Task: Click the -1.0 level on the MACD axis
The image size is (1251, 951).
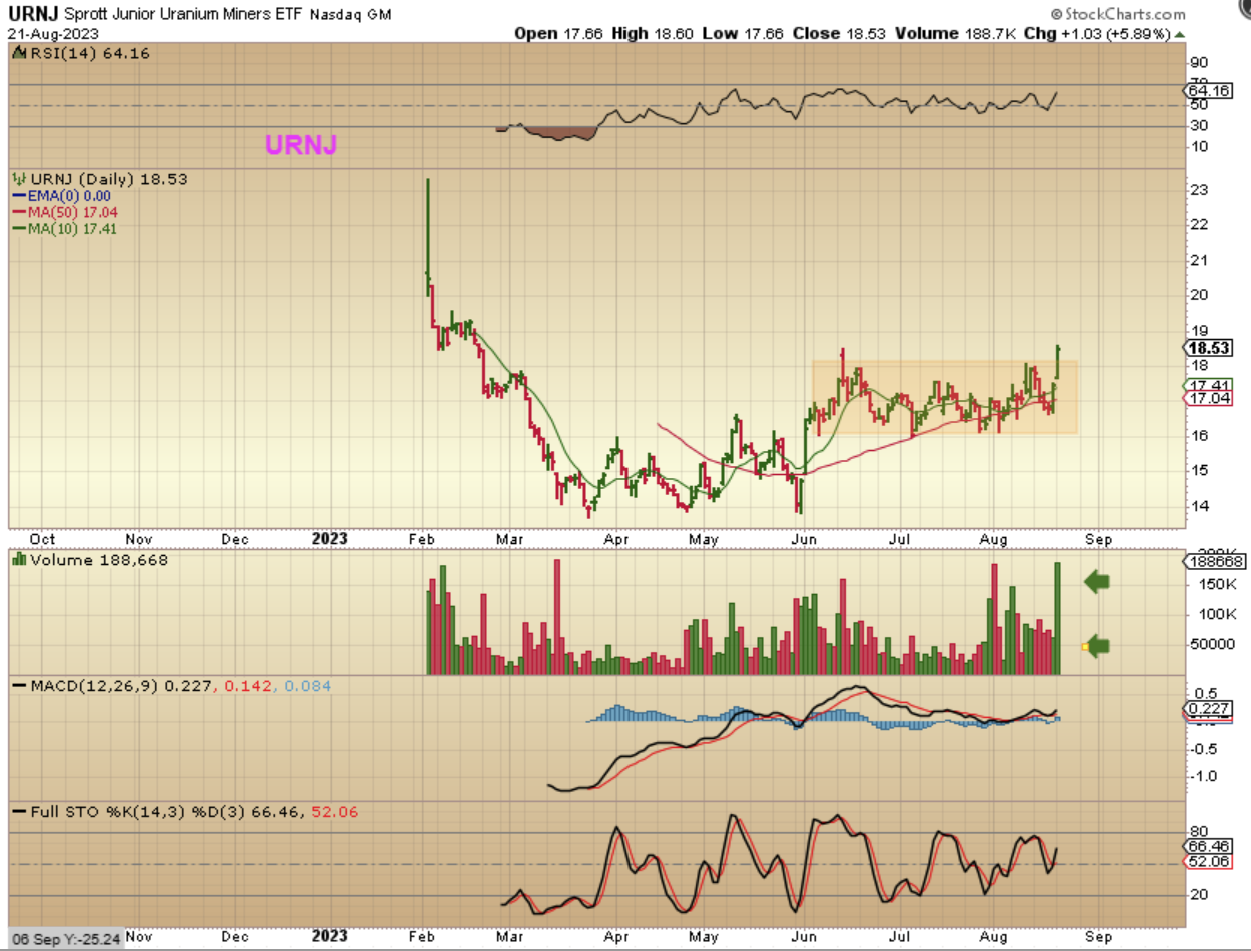Action: 1203,776
